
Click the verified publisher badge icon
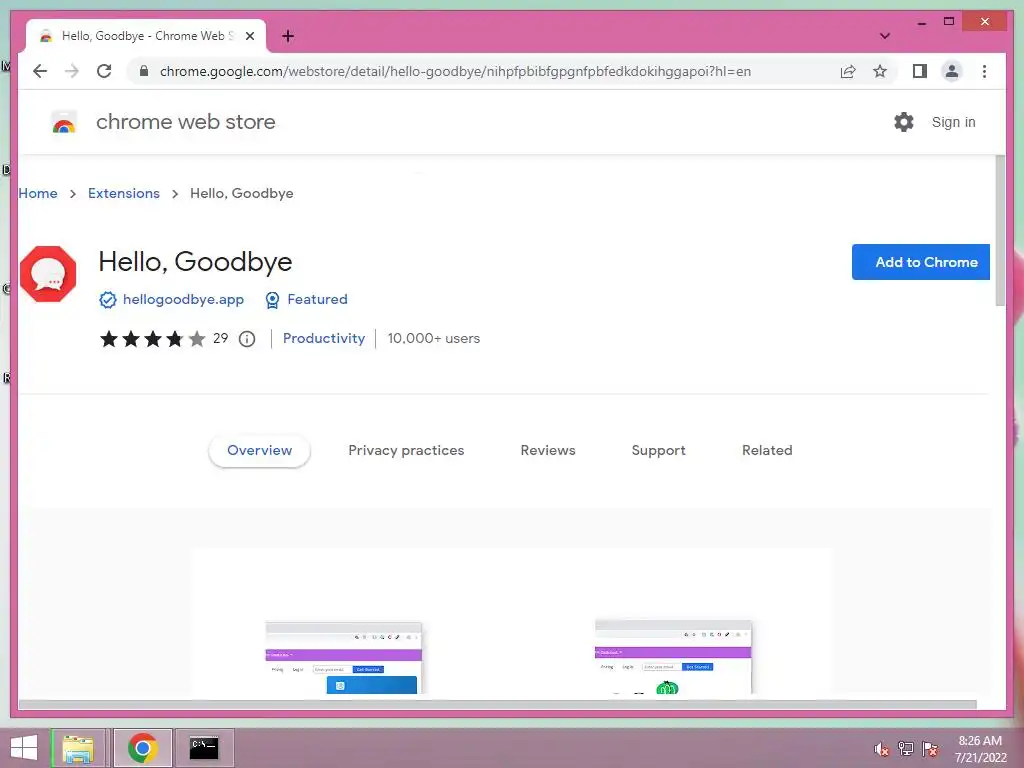(x=108, y=300)
